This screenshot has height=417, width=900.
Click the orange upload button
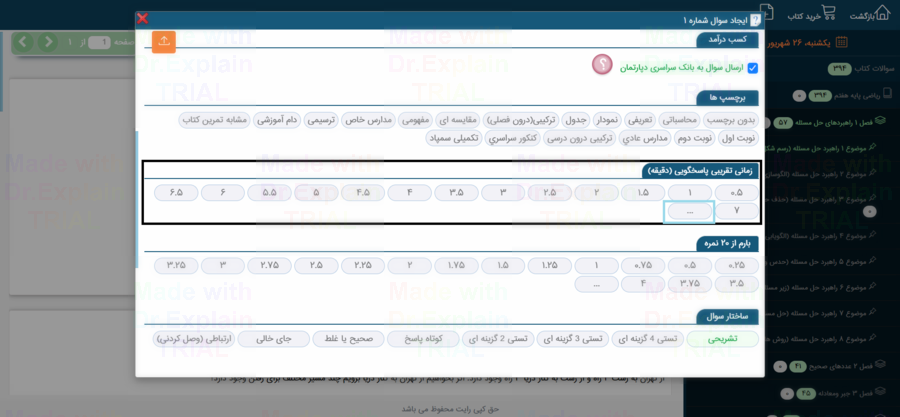pos(164,41)
